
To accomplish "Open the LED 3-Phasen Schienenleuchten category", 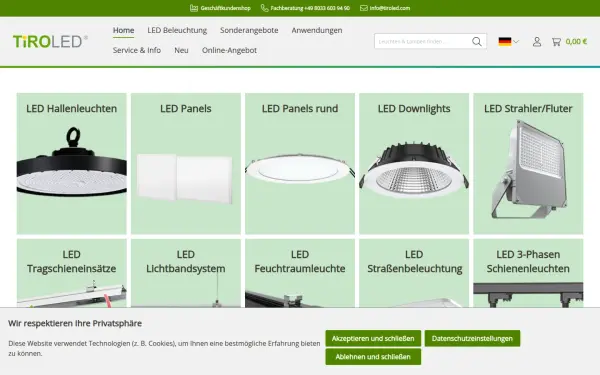I will (528, 273).
